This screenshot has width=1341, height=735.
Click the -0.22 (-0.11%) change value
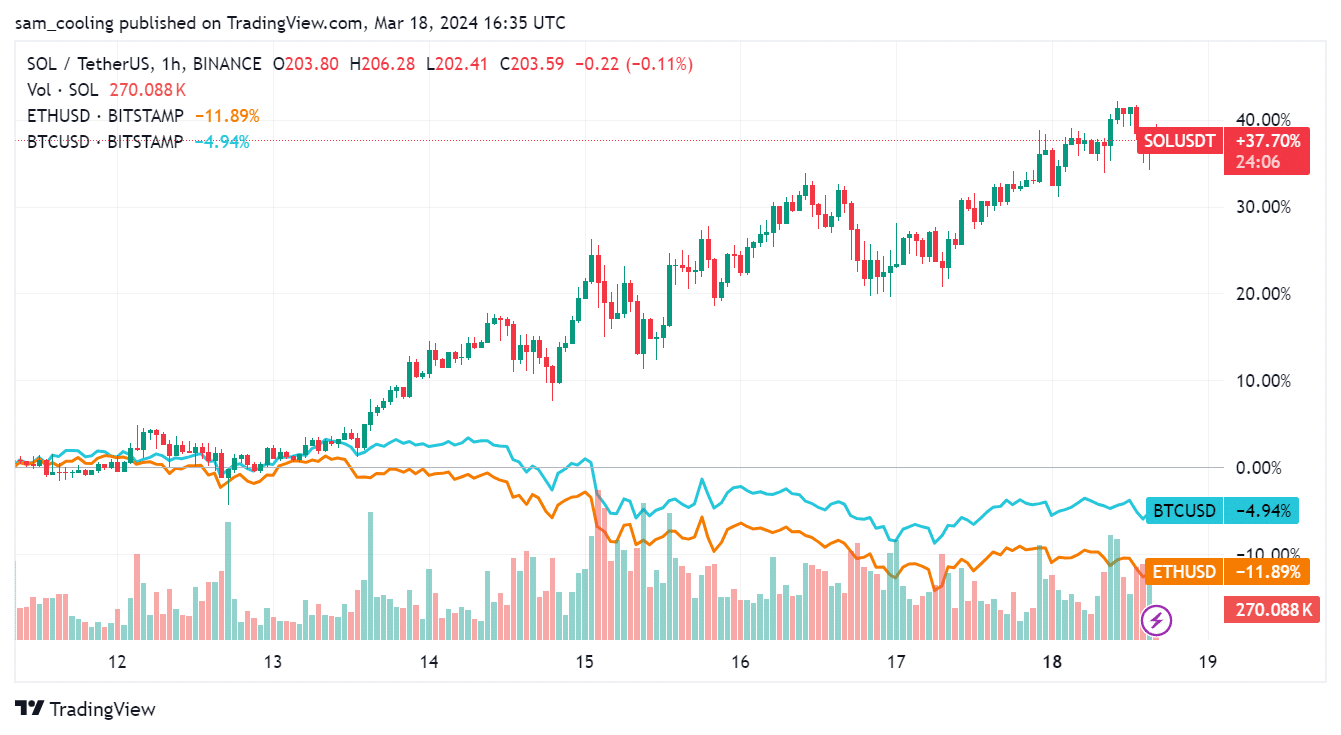click(634, 64)
